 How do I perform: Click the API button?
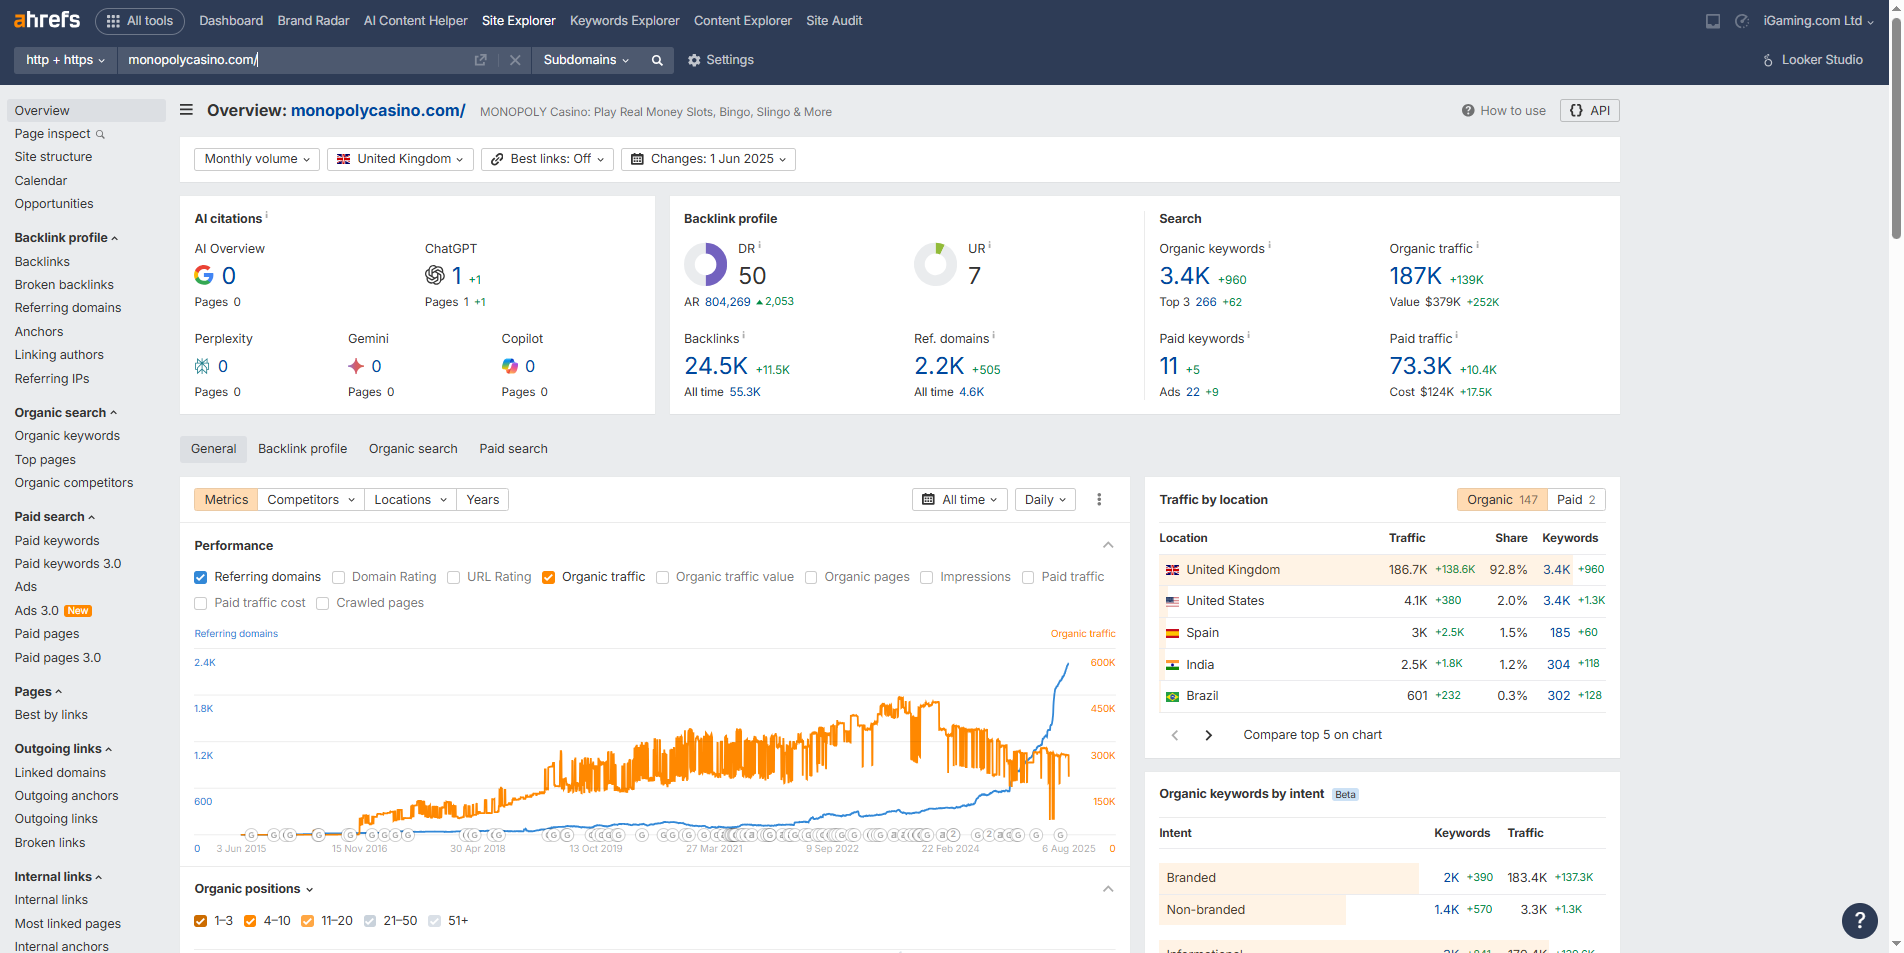[x=1589, y=111]
